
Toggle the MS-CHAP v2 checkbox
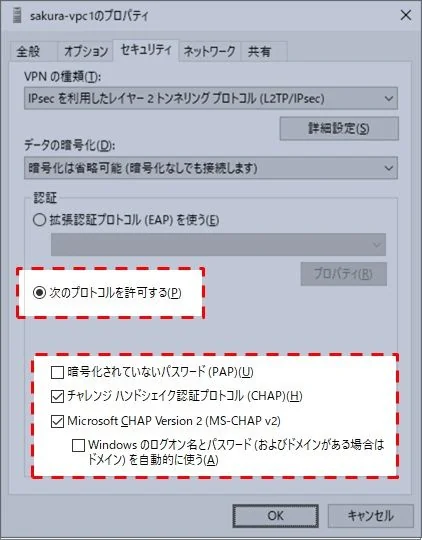[x=57, y=421]
